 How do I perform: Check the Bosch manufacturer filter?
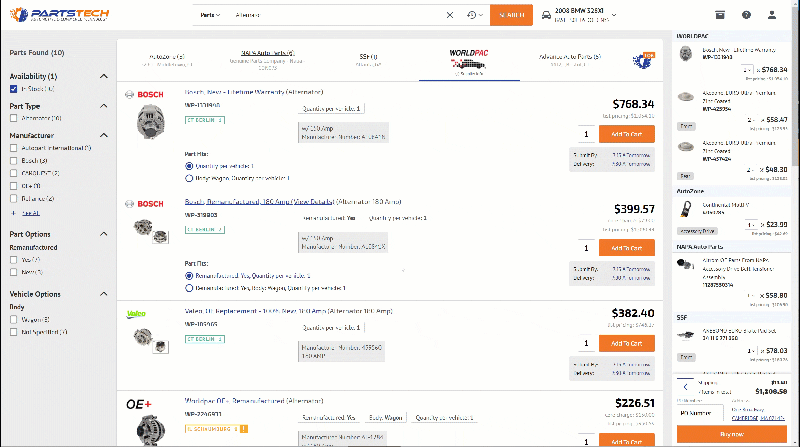(x=14, y=161)
